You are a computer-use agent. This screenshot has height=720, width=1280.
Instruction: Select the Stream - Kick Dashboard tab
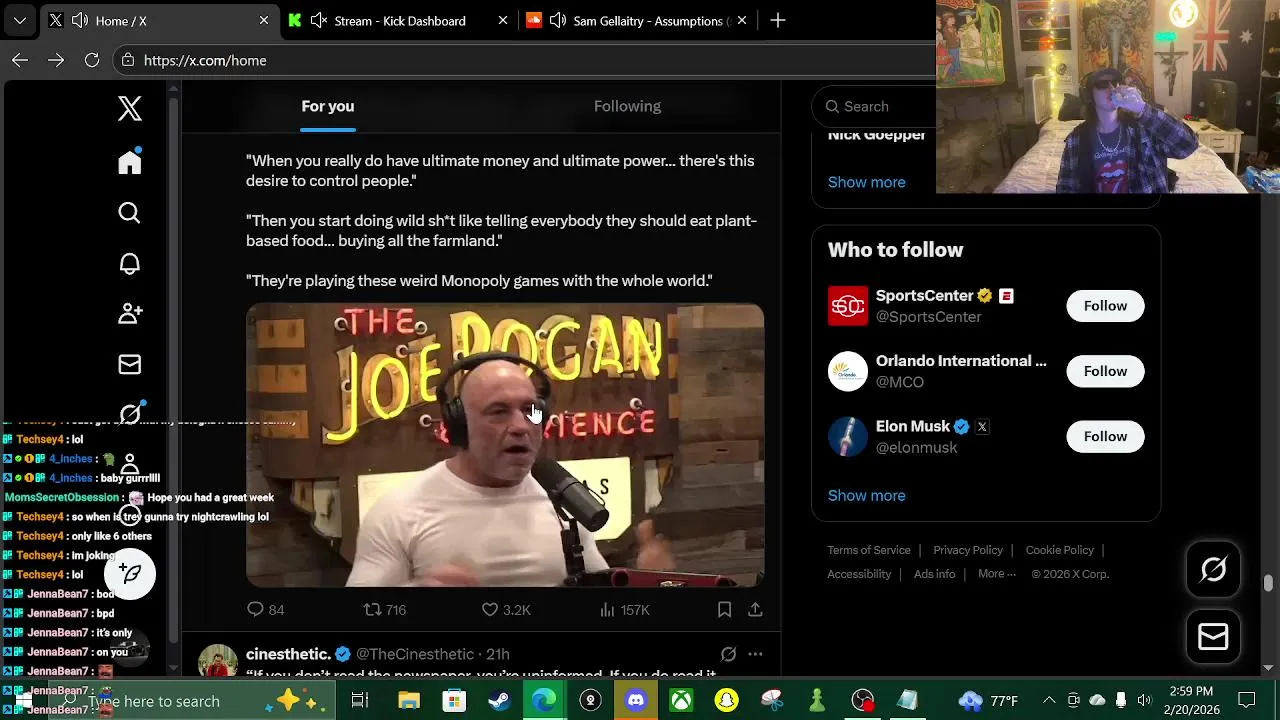(x=398, y=20)
